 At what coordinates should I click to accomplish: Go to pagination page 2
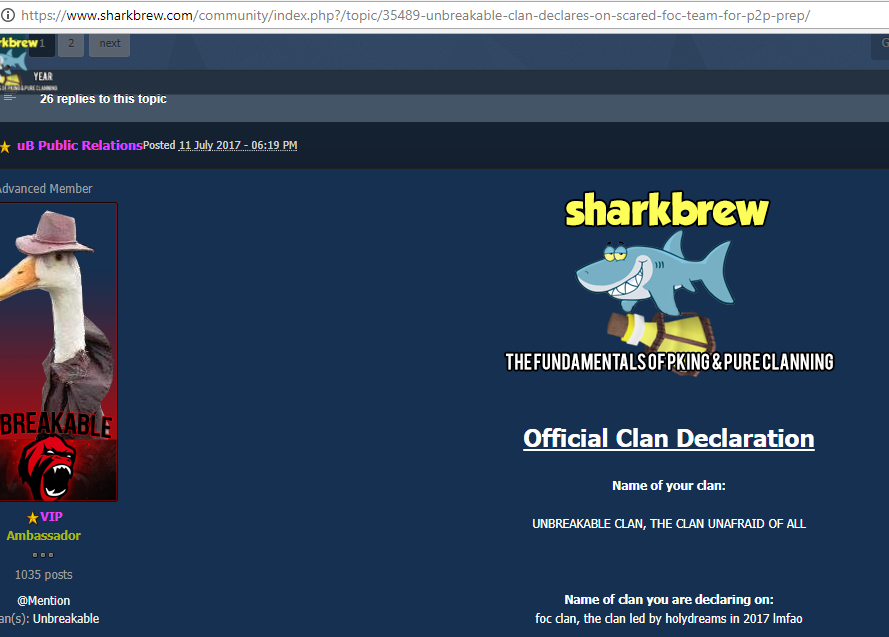click(x=71, y=44)
